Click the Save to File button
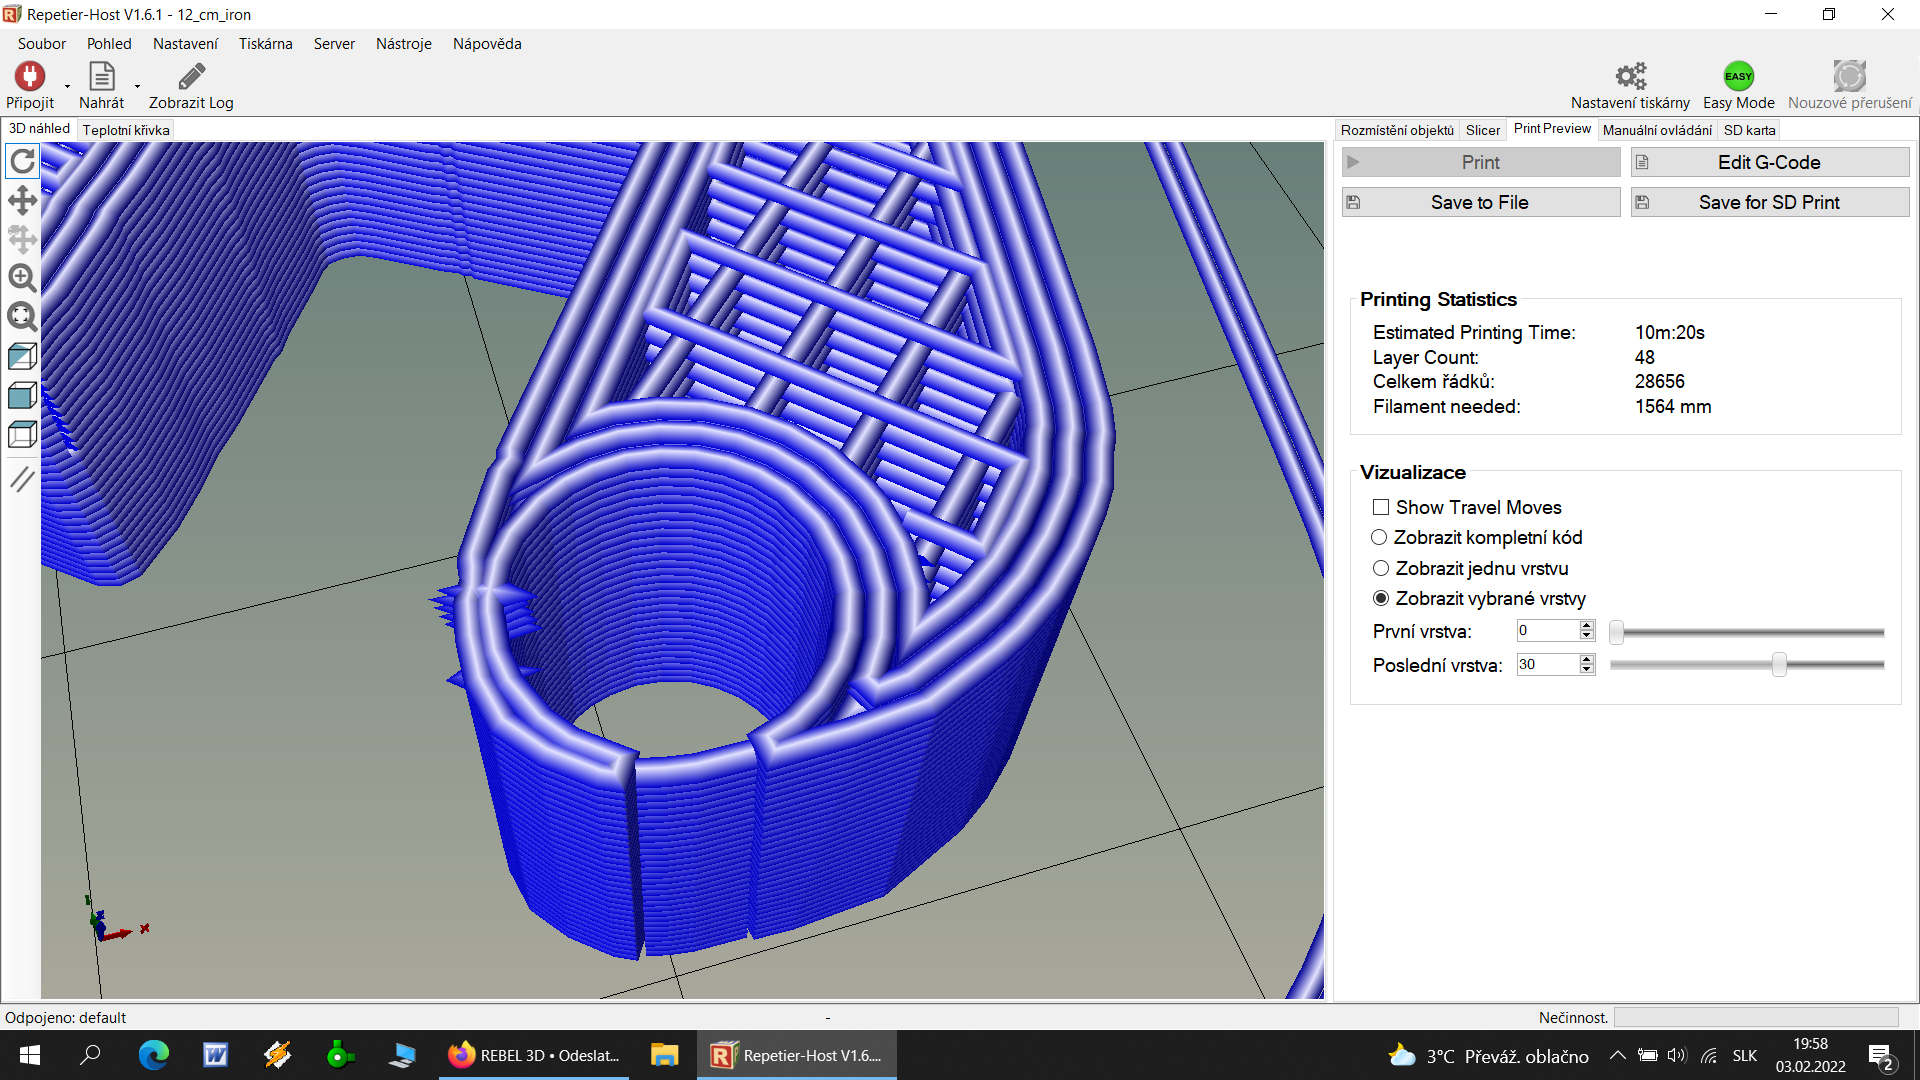1920x1080 pixels. (1480, 202)
